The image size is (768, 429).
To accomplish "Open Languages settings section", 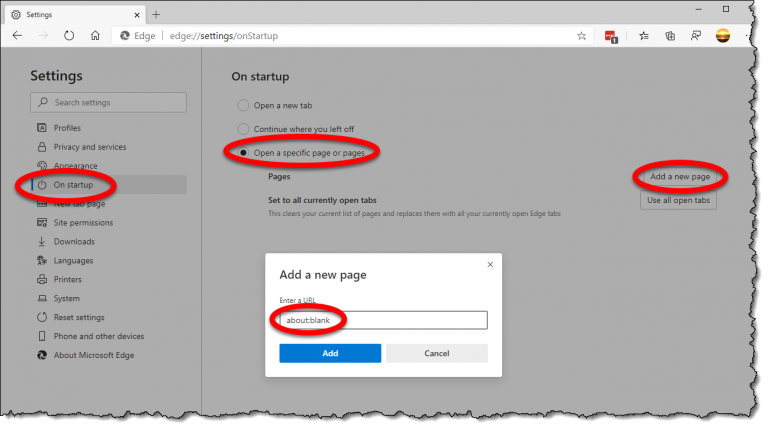I will (x=73, y=261).
